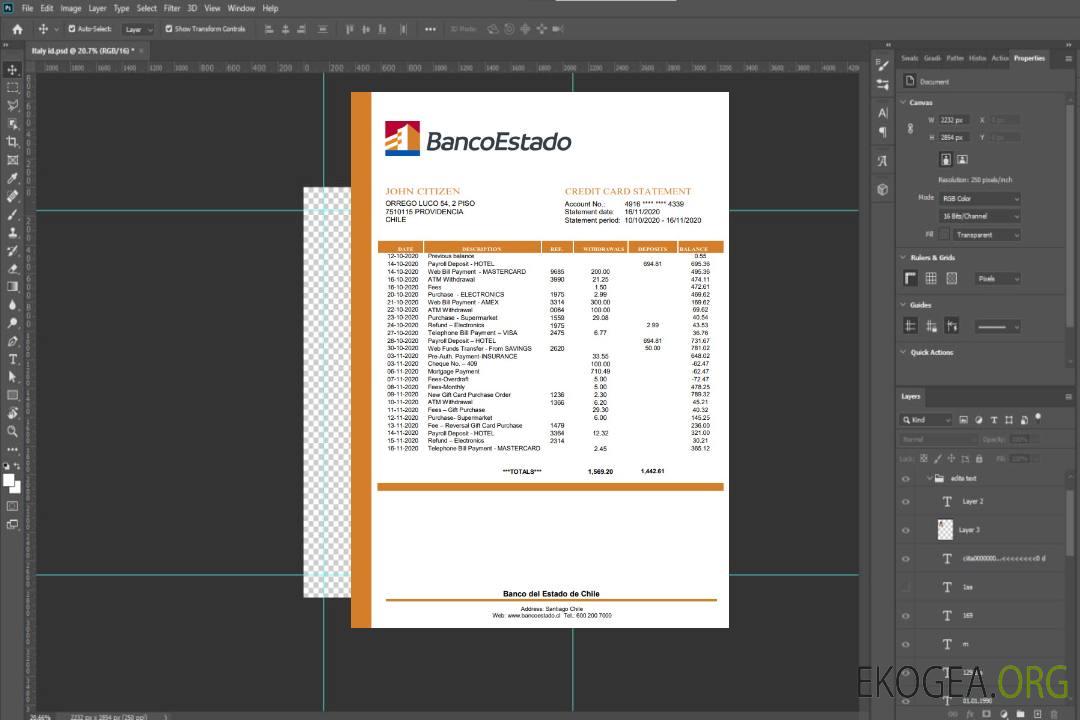This screenshot has width=1080, height=720.
Task: Open the RGB Color mode dropdown
Action: pyautogui.click(x=979, y=198)
